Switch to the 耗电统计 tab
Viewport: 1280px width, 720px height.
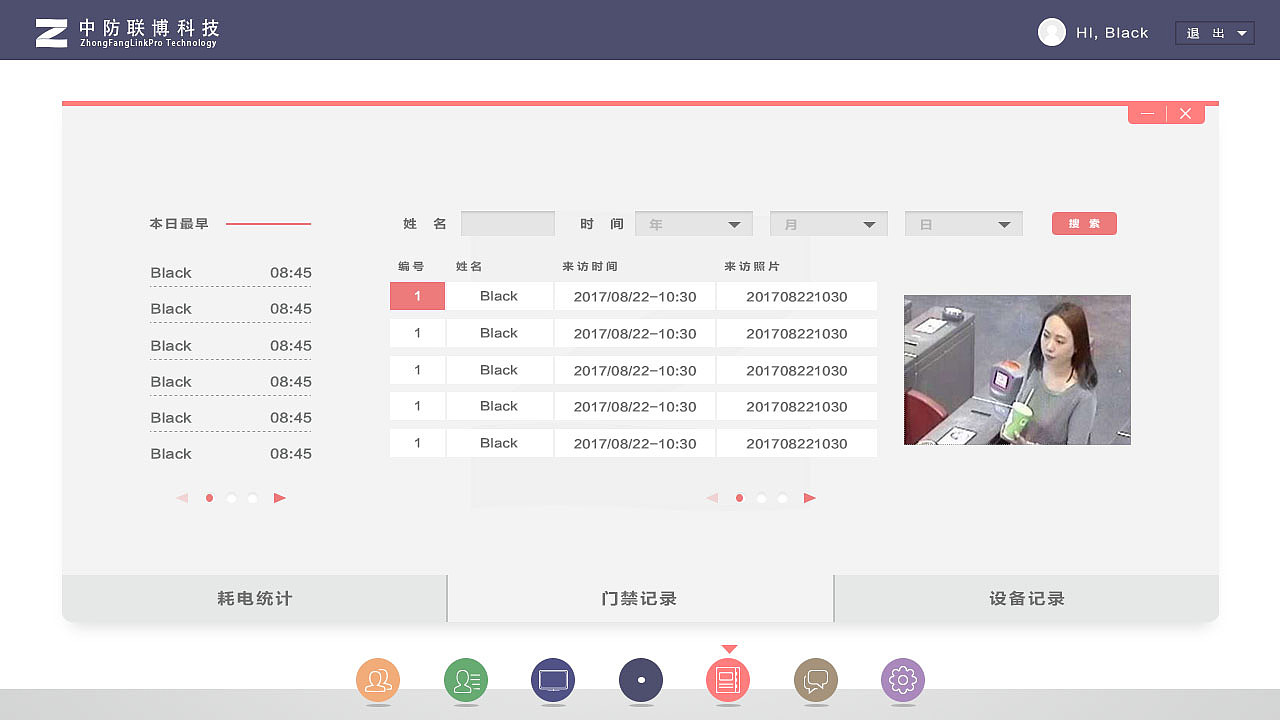pos(254,599)
